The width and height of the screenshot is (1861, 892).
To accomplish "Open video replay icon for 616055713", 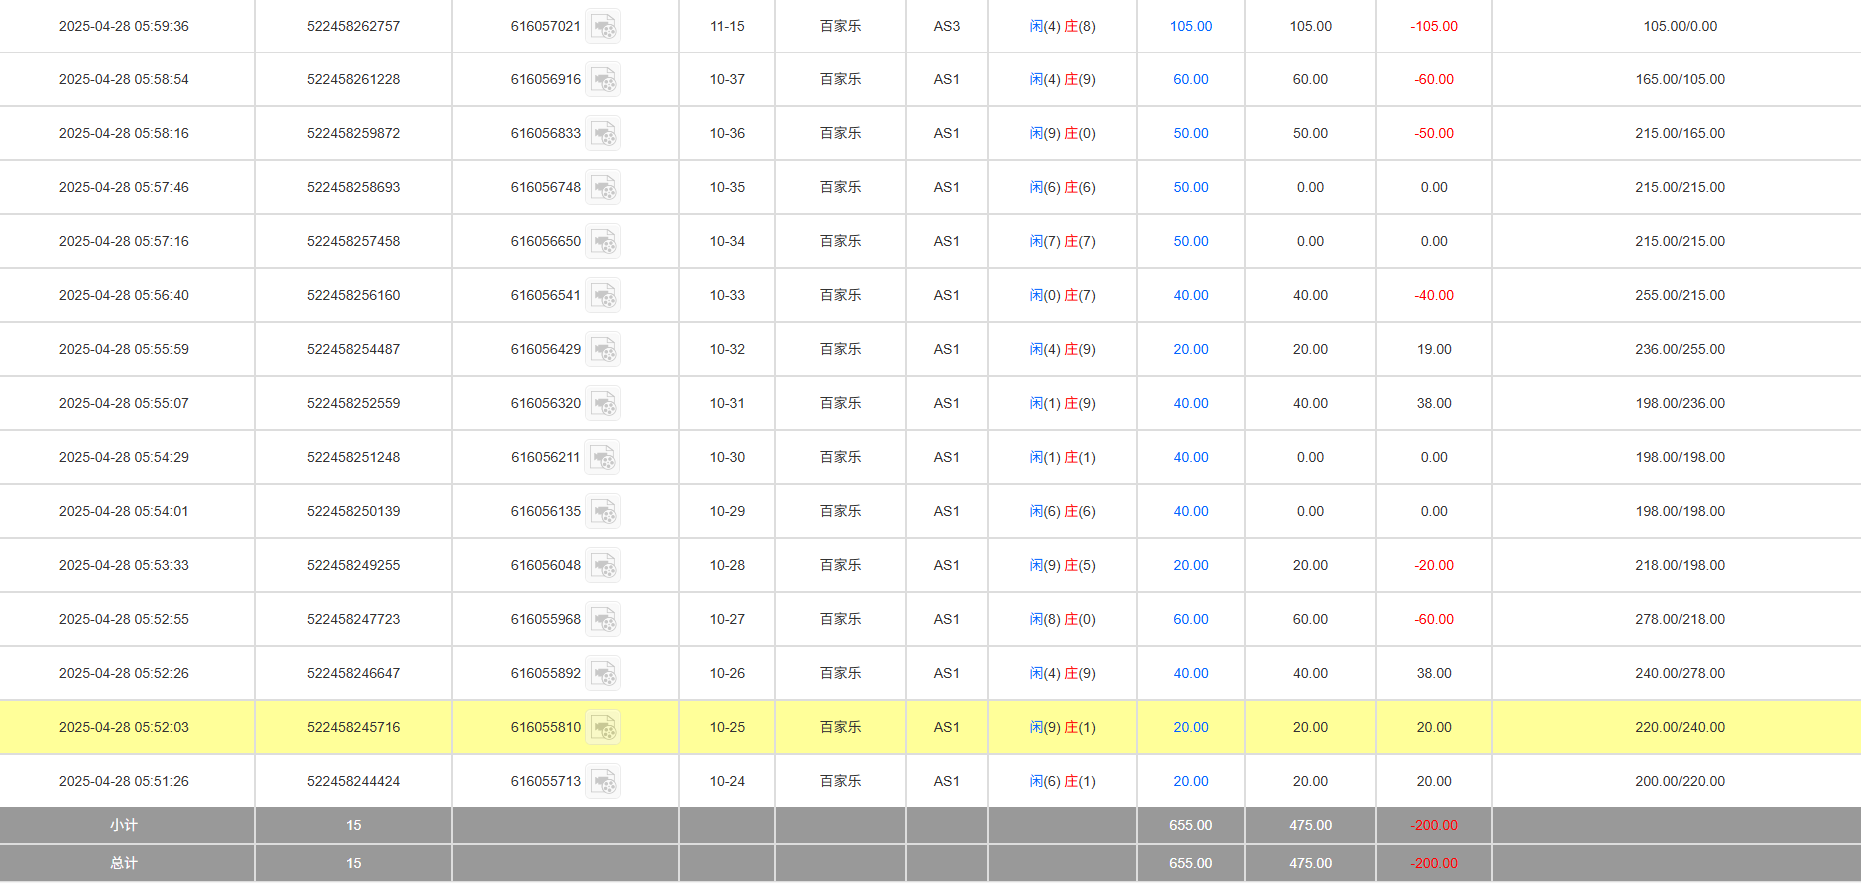I will click(603, 782).
